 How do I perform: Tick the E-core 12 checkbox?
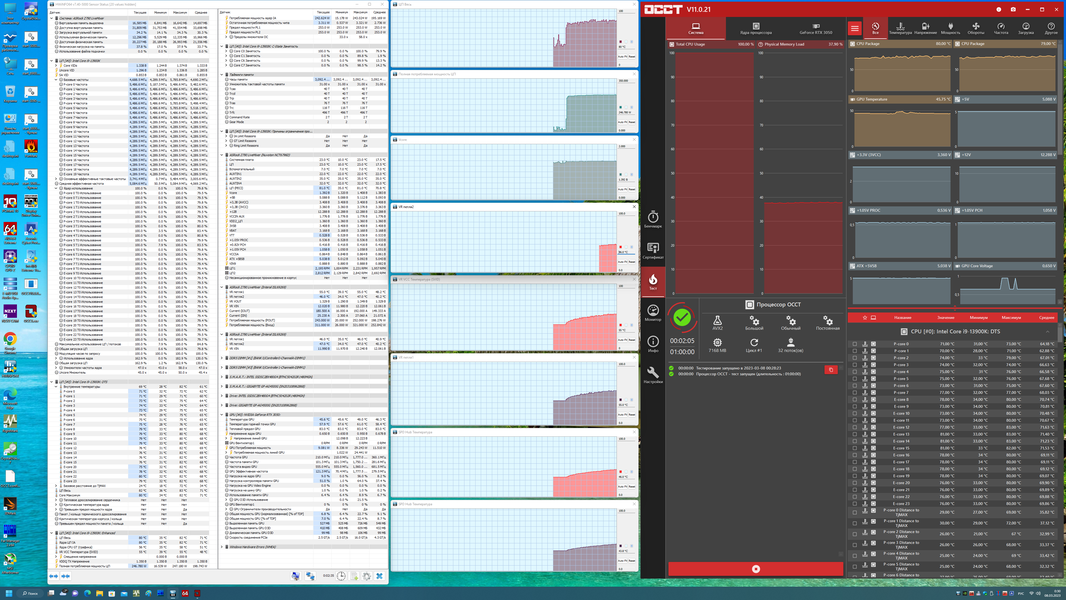855,427
